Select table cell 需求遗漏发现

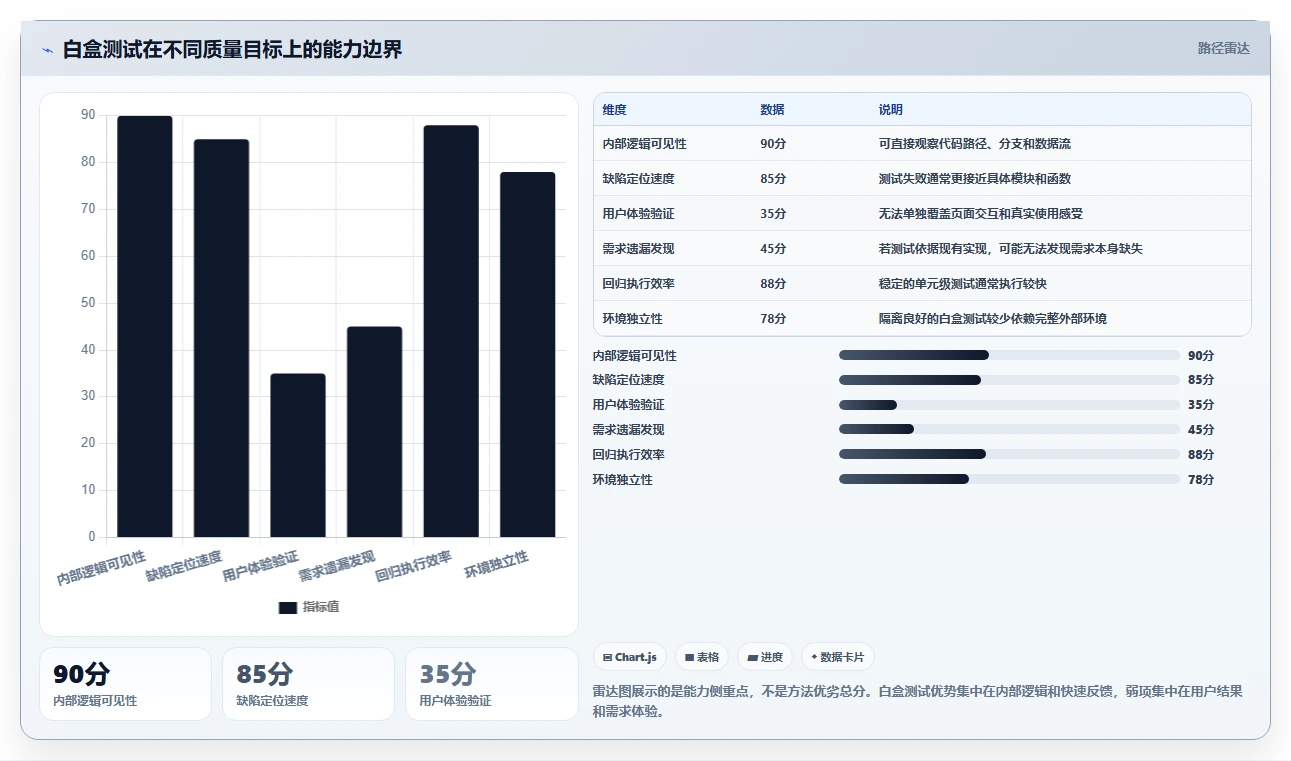[638, 249]
